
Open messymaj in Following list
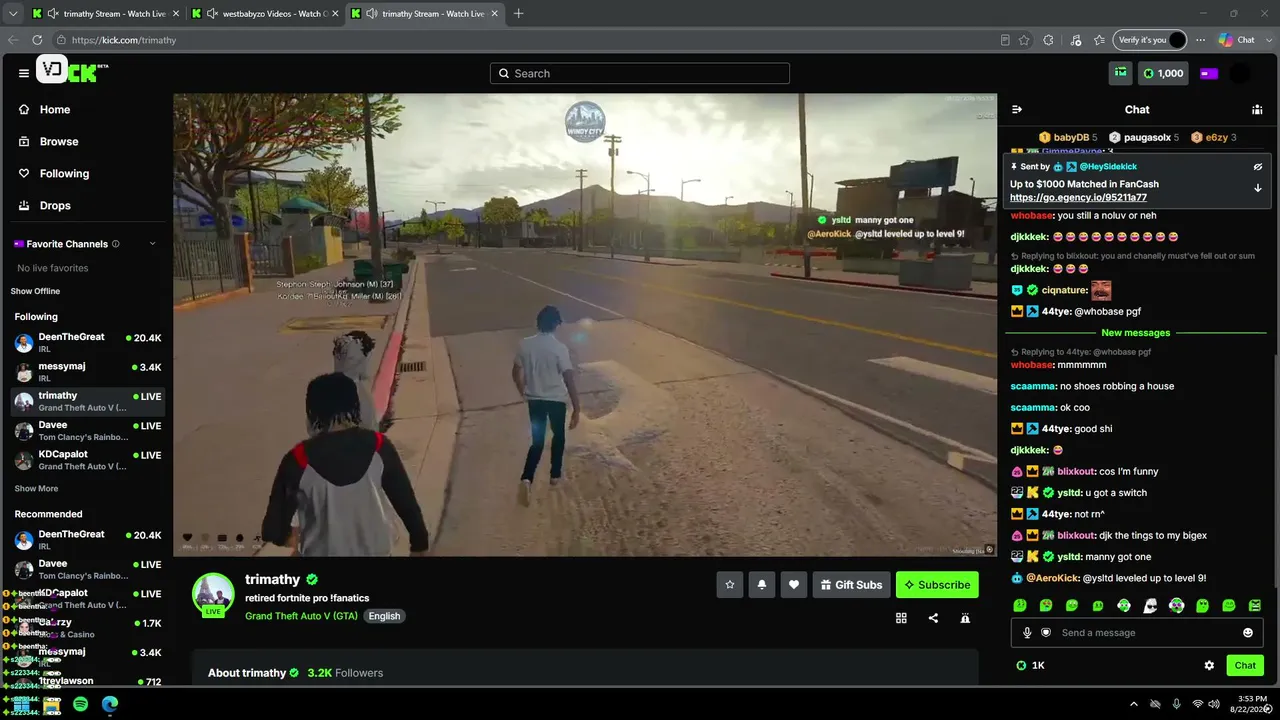(88, 372)
